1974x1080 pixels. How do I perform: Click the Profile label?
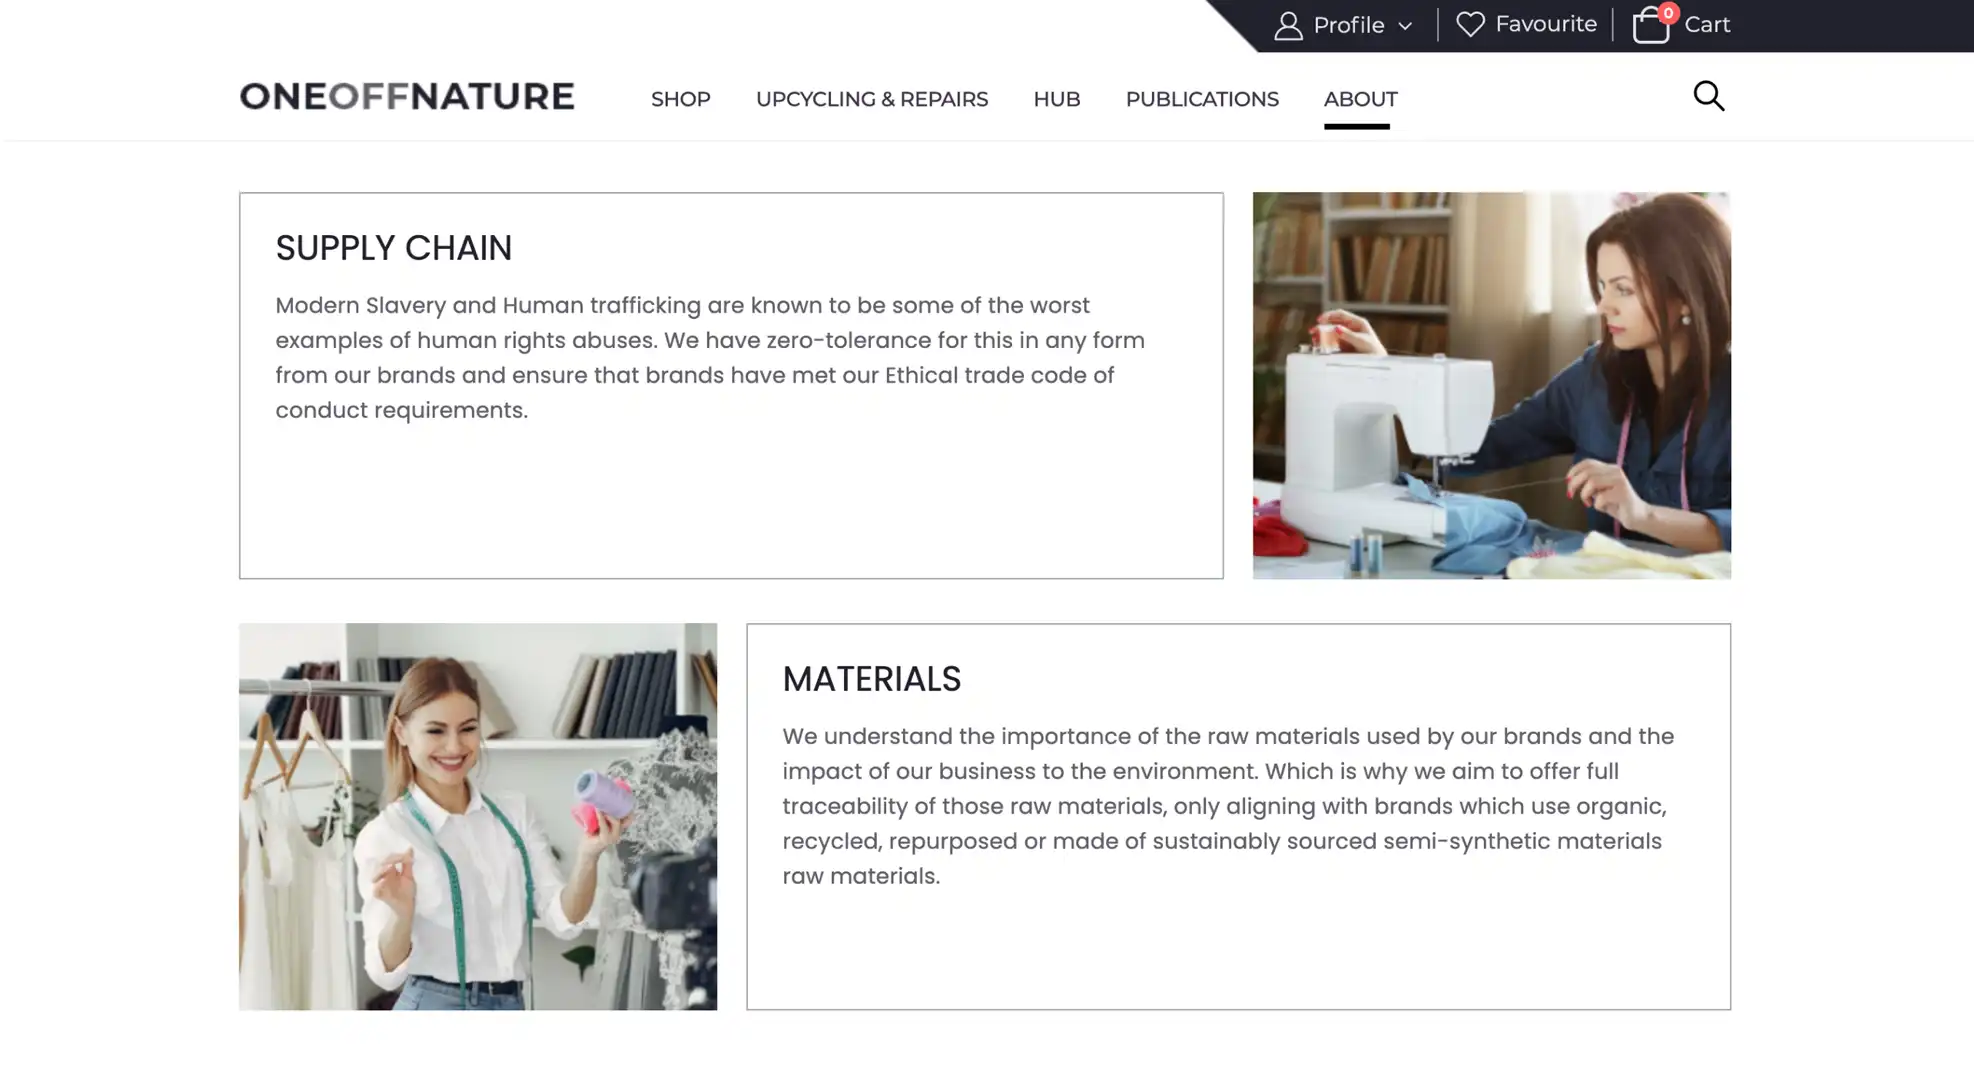tap(1348, 25)
